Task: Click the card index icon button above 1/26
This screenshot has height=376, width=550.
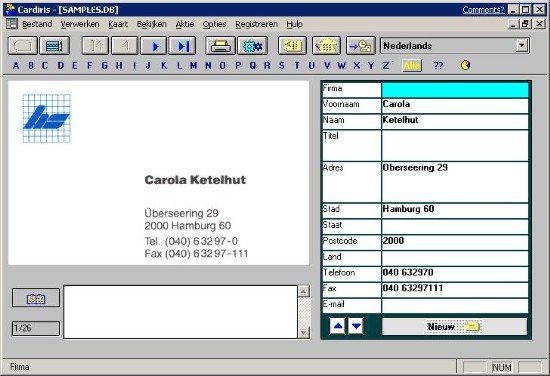Action: tap(36, 298)
